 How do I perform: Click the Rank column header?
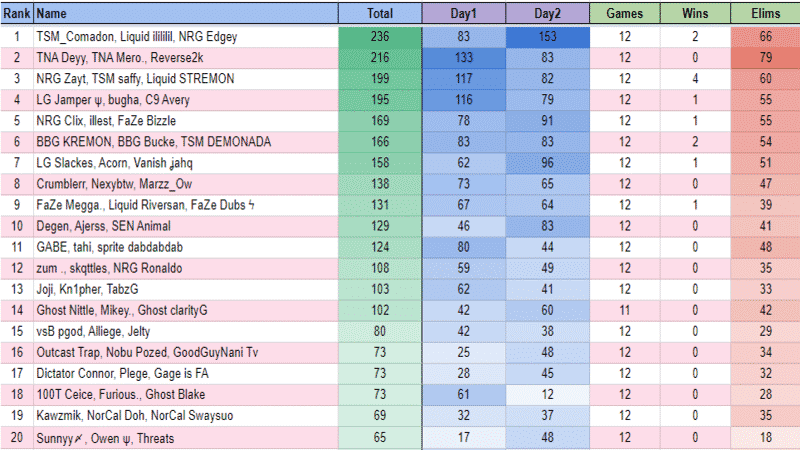[17, 13]
